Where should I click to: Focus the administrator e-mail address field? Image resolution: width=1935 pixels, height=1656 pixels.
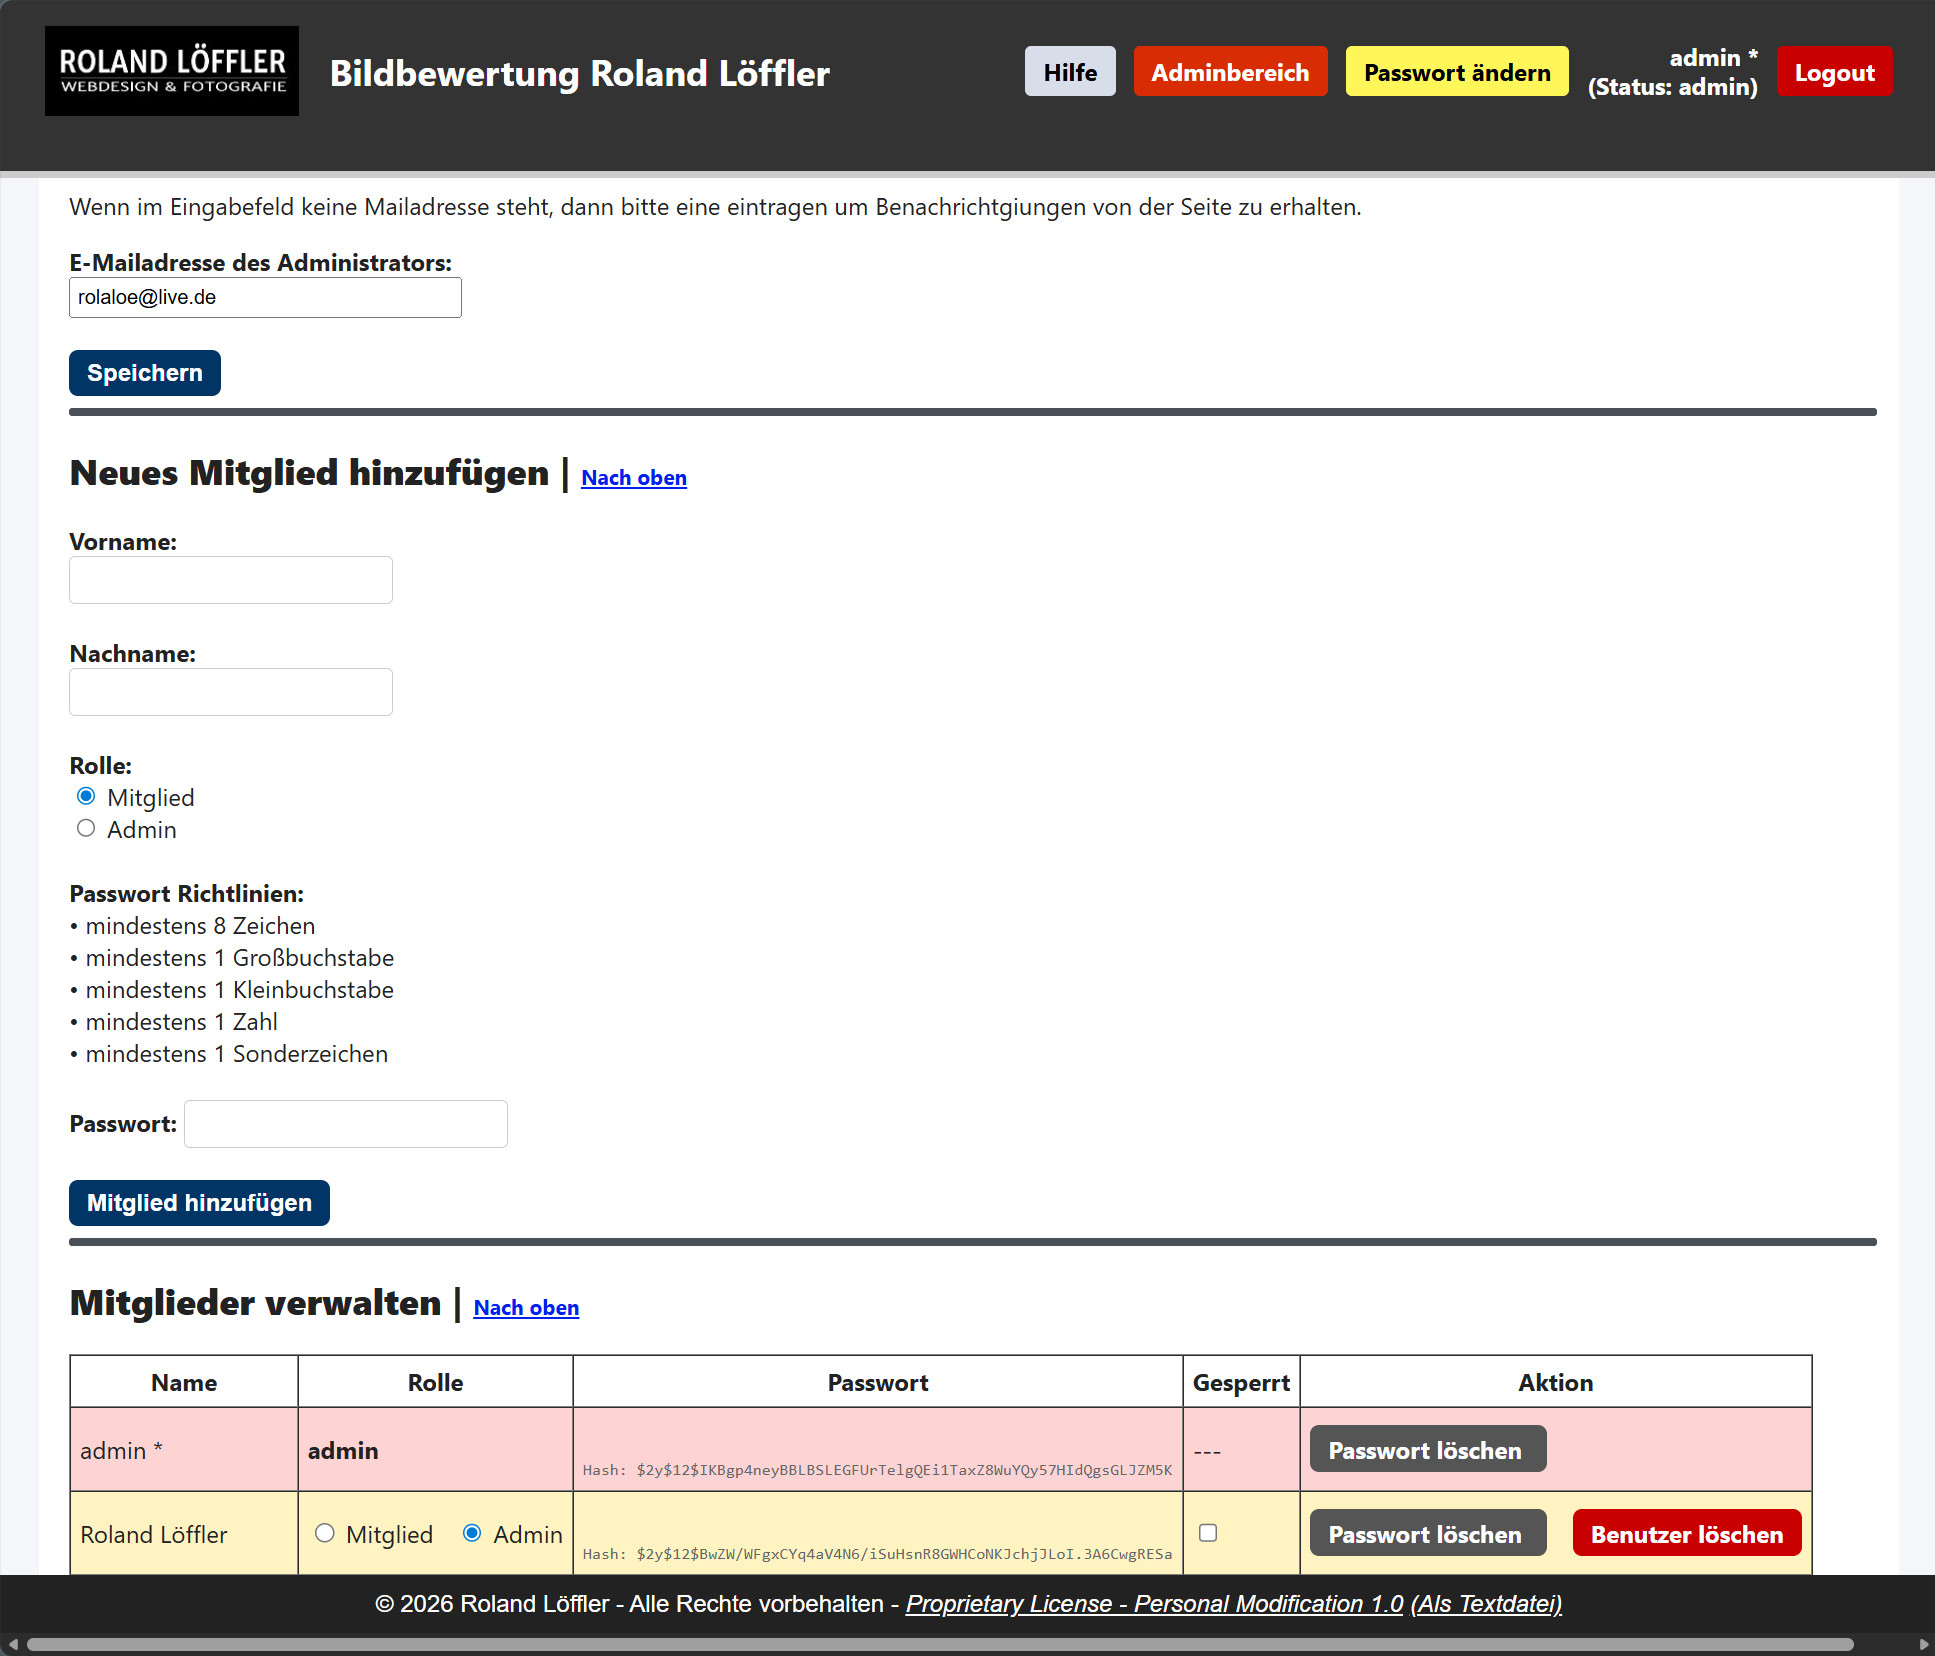coord(265,298)
